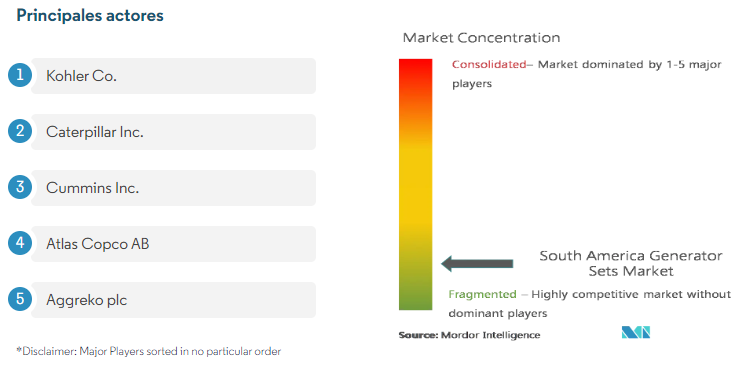Image resolution: width=743 pixels, height=382 pixels.
Task: Click the number 1 circle badge
Action: tap(20, 75)
